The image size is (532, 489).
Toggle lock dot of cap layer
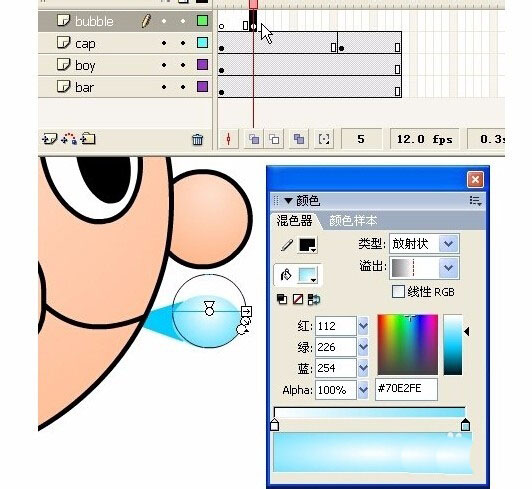click(x=183, y=43)
